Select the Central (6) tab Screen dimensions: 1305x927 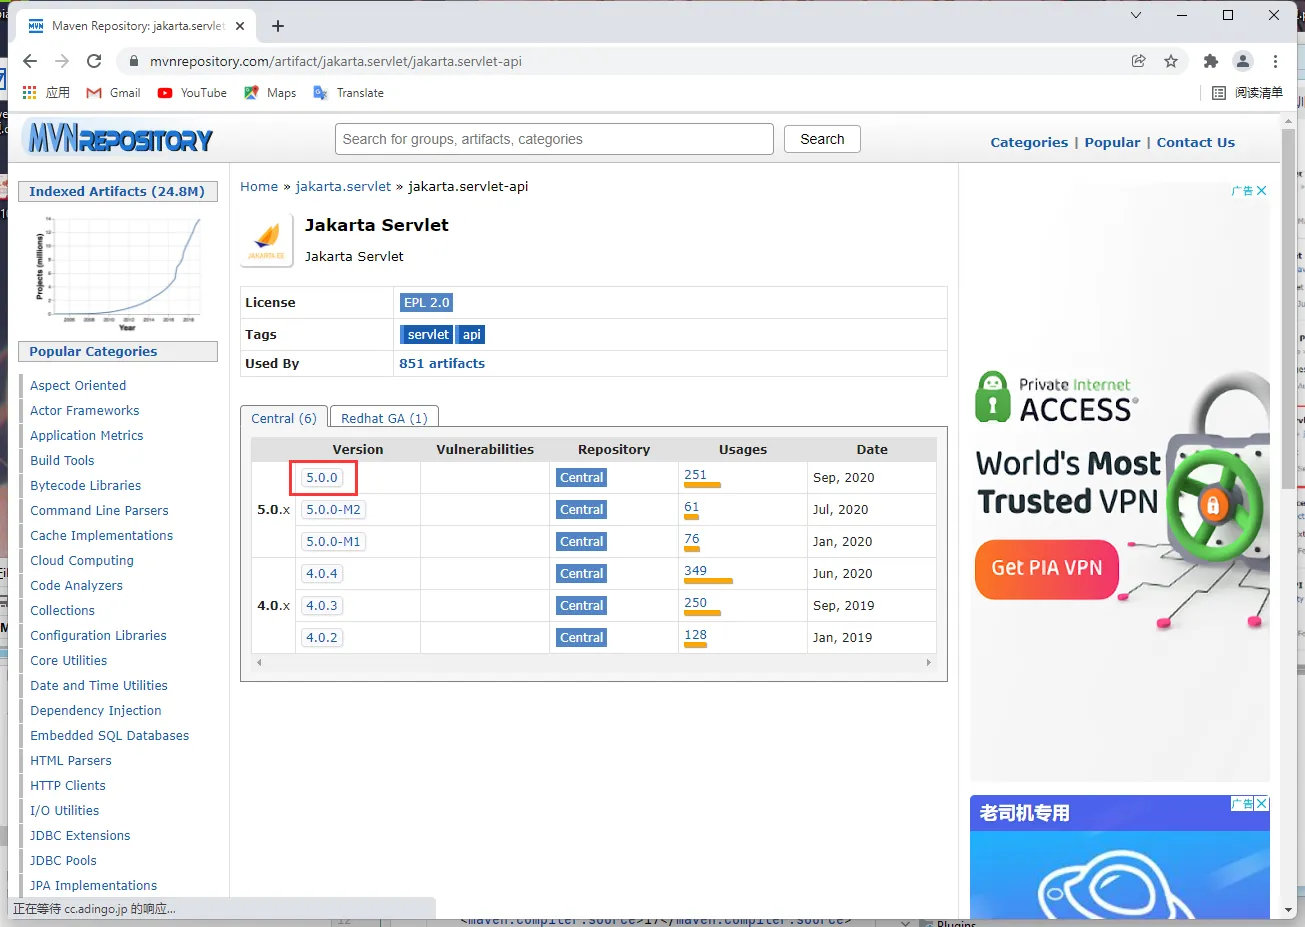click(x=284, y=418)
